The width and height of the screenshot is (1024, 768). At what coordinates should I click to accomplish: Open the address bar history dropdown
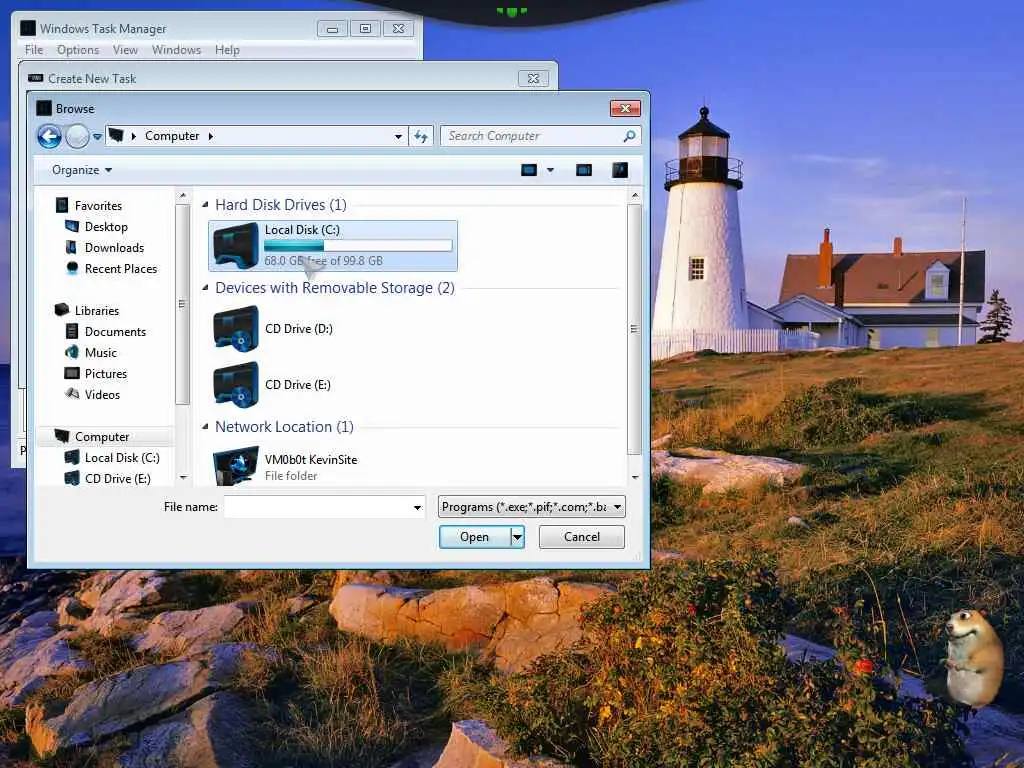[398, 136]
